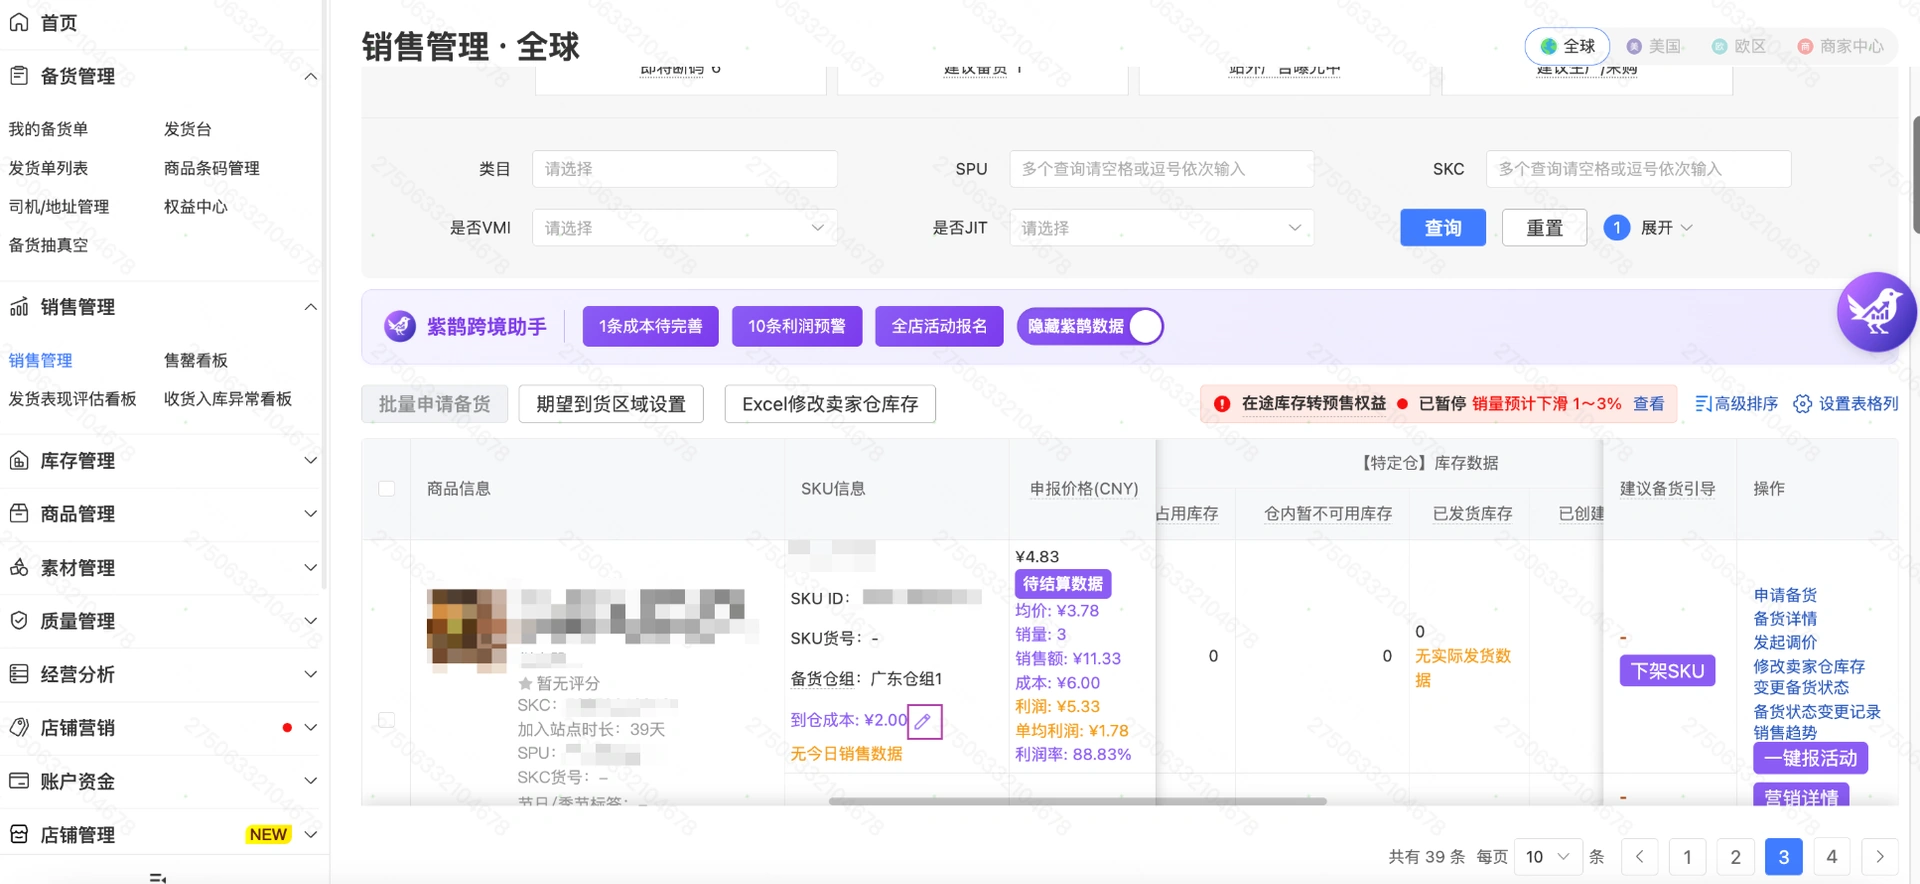The width and height of the screenshot is (1920, 884).
Task: Open the 发起调价 link
Action: tap(1785, 642)
